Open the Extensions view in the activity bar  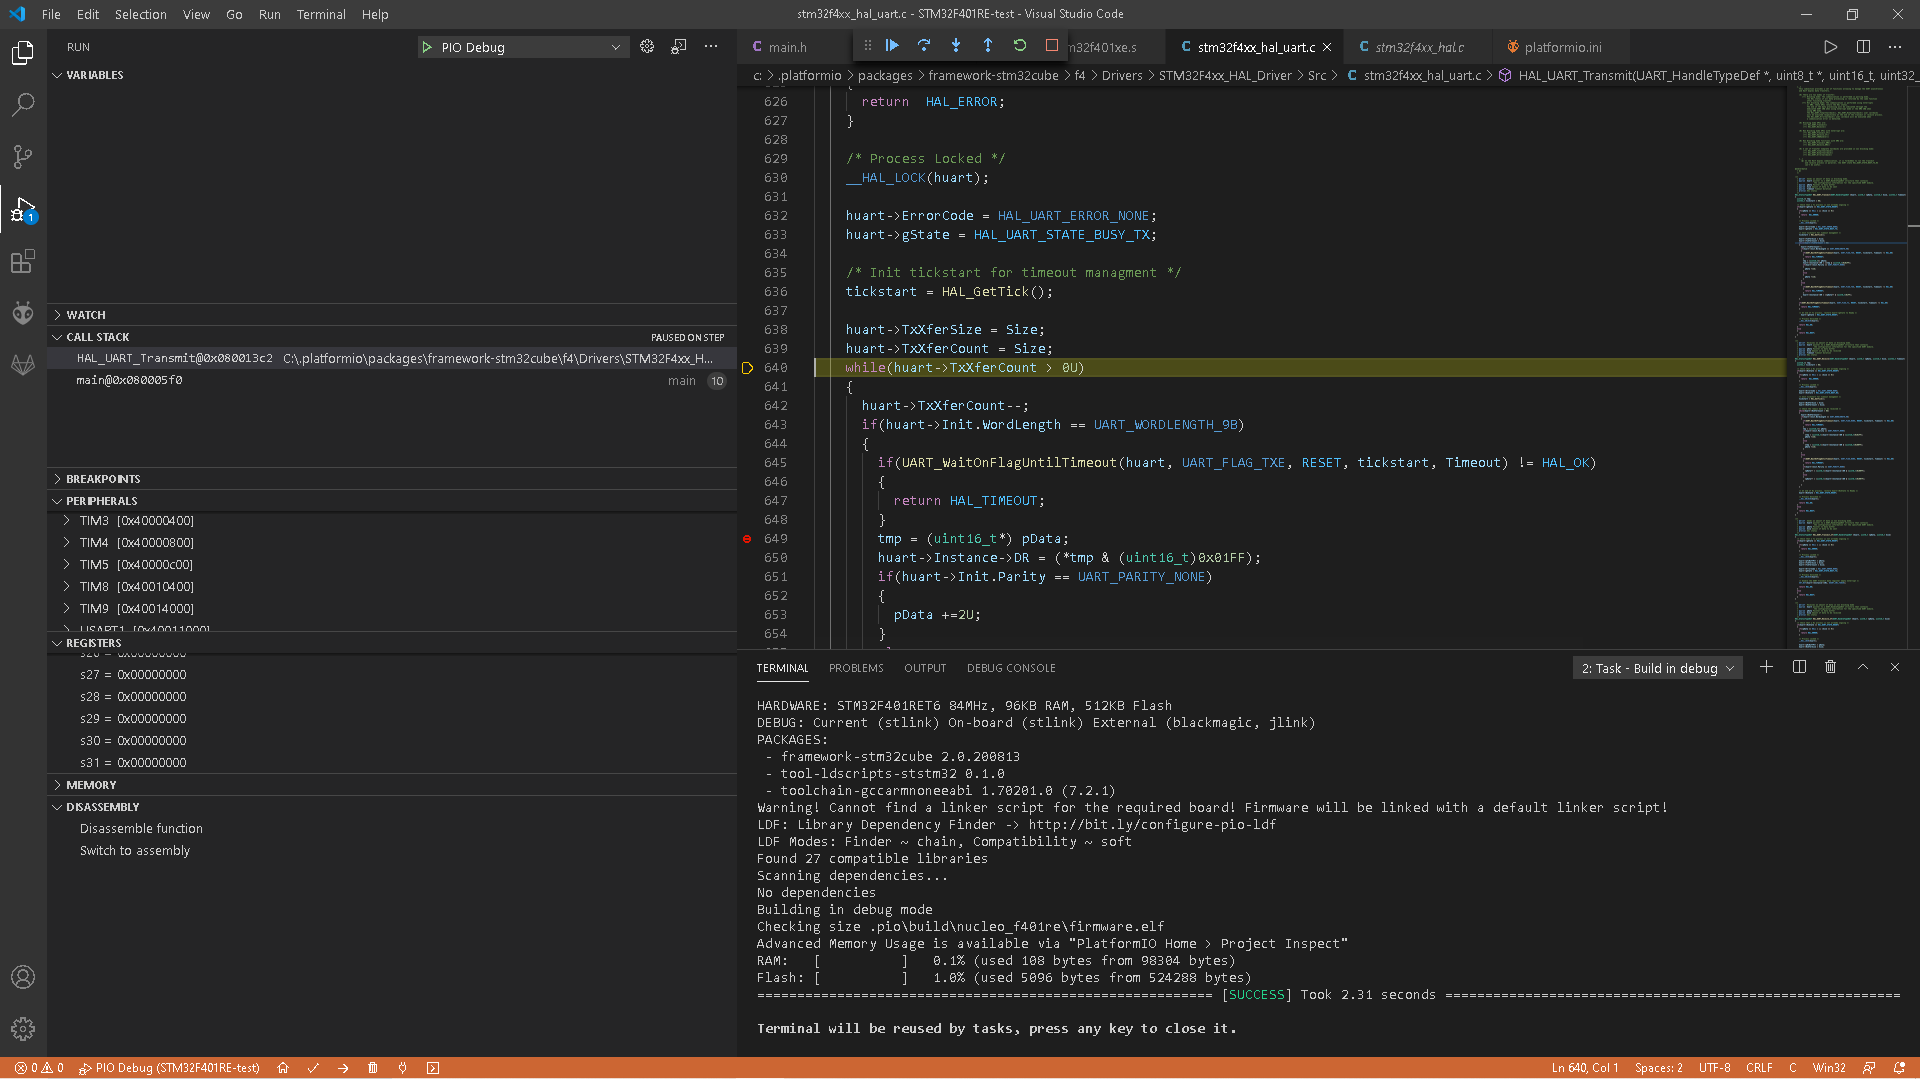[23, 261]
